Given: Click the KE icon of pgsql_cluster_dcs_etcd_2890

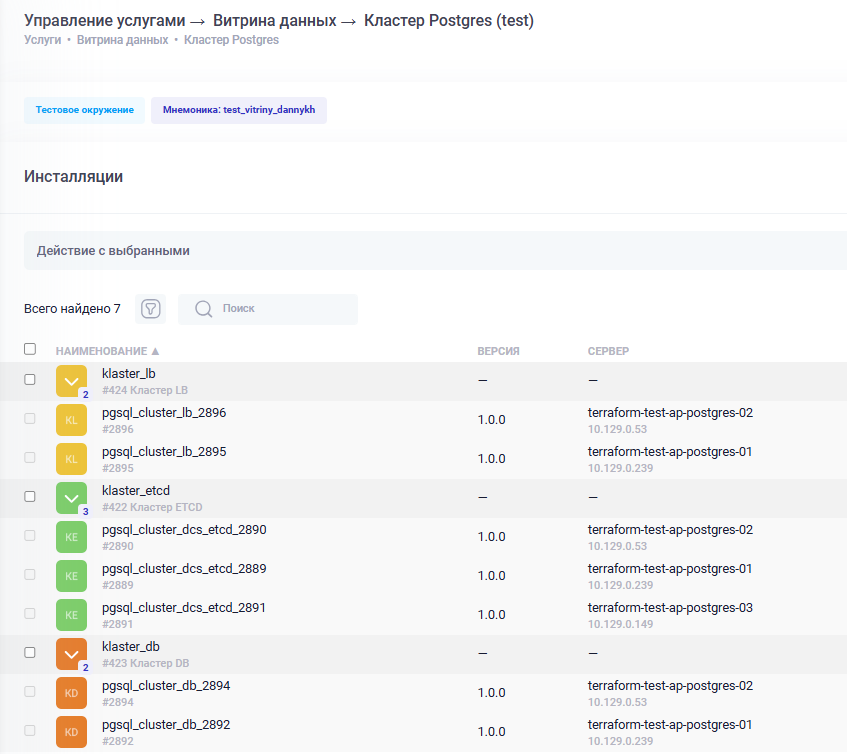Looking at the screenshot, I should pos(71,537).
